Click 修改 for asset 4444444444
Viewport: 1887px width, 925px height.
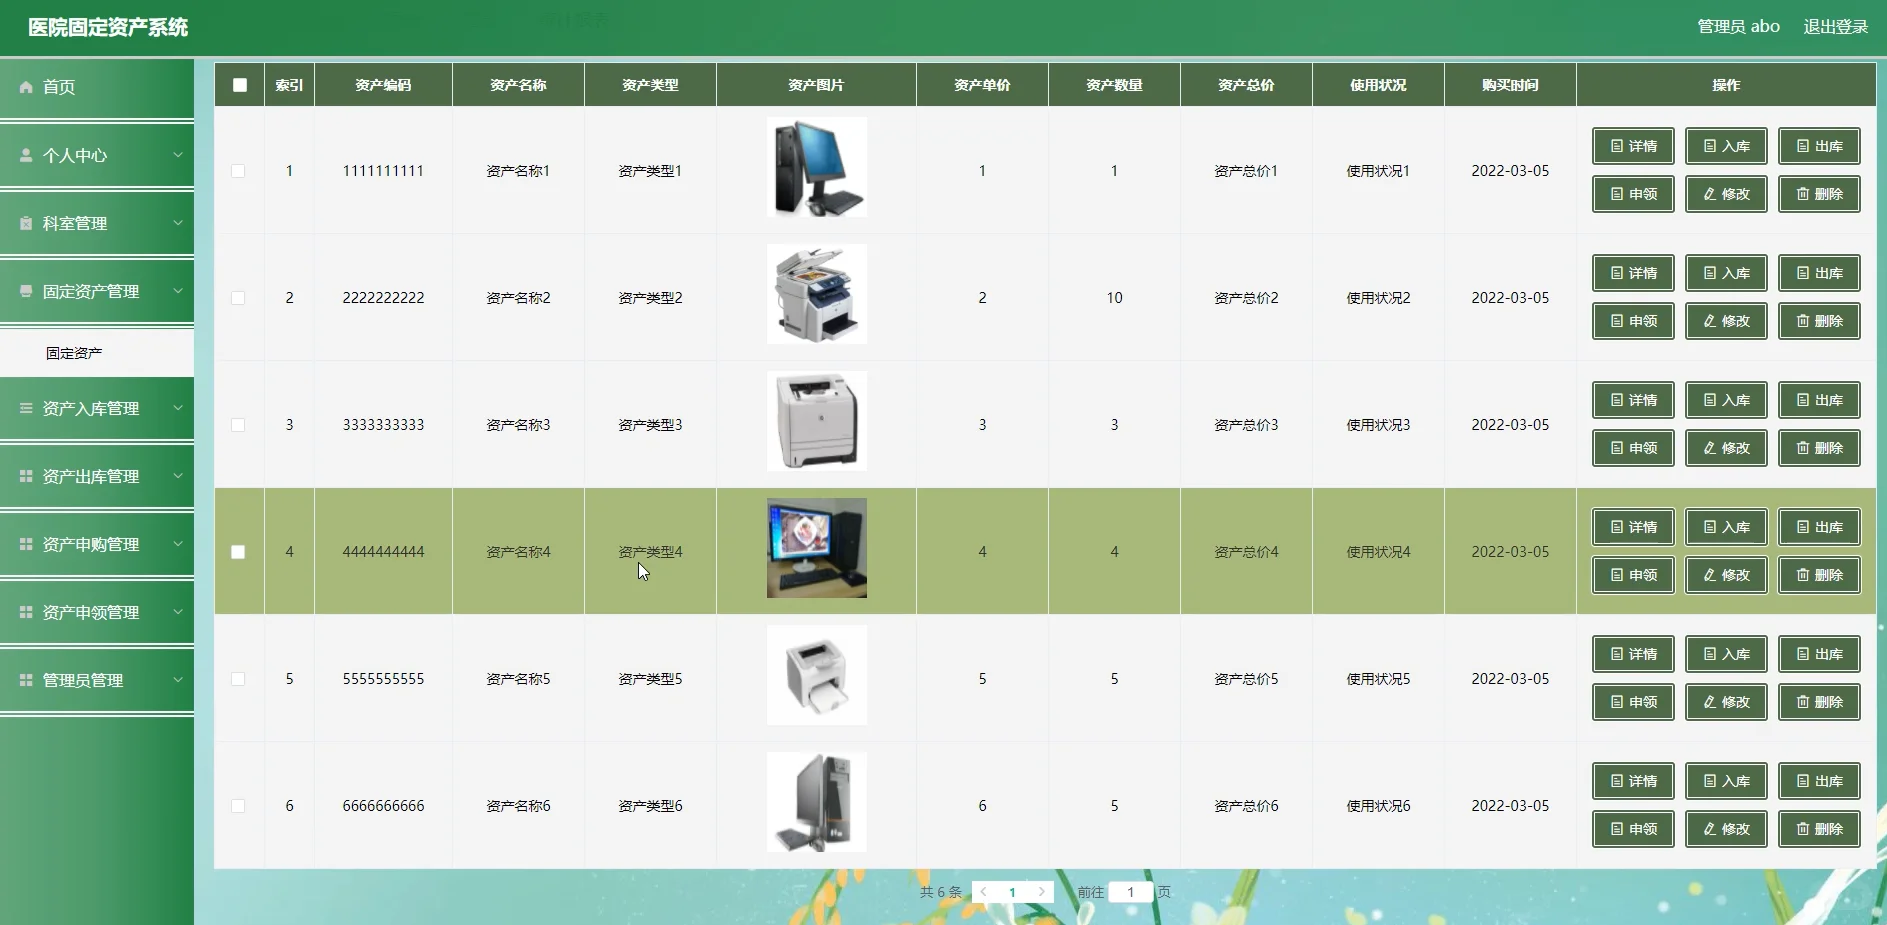tap(1726, 575)
